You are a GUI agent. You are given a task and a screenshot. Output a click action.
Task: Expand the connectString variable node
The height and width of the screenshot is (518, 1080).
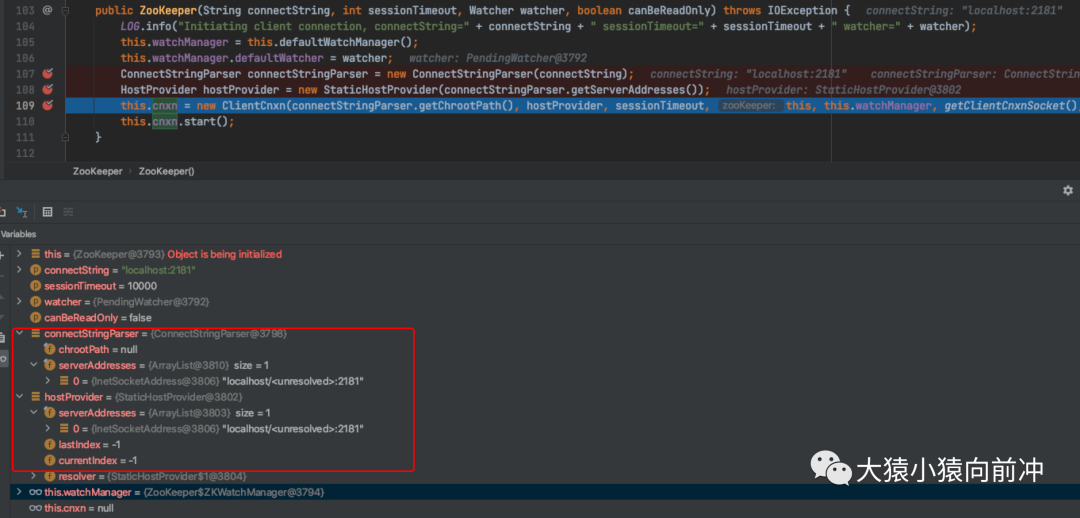(19, 270)
